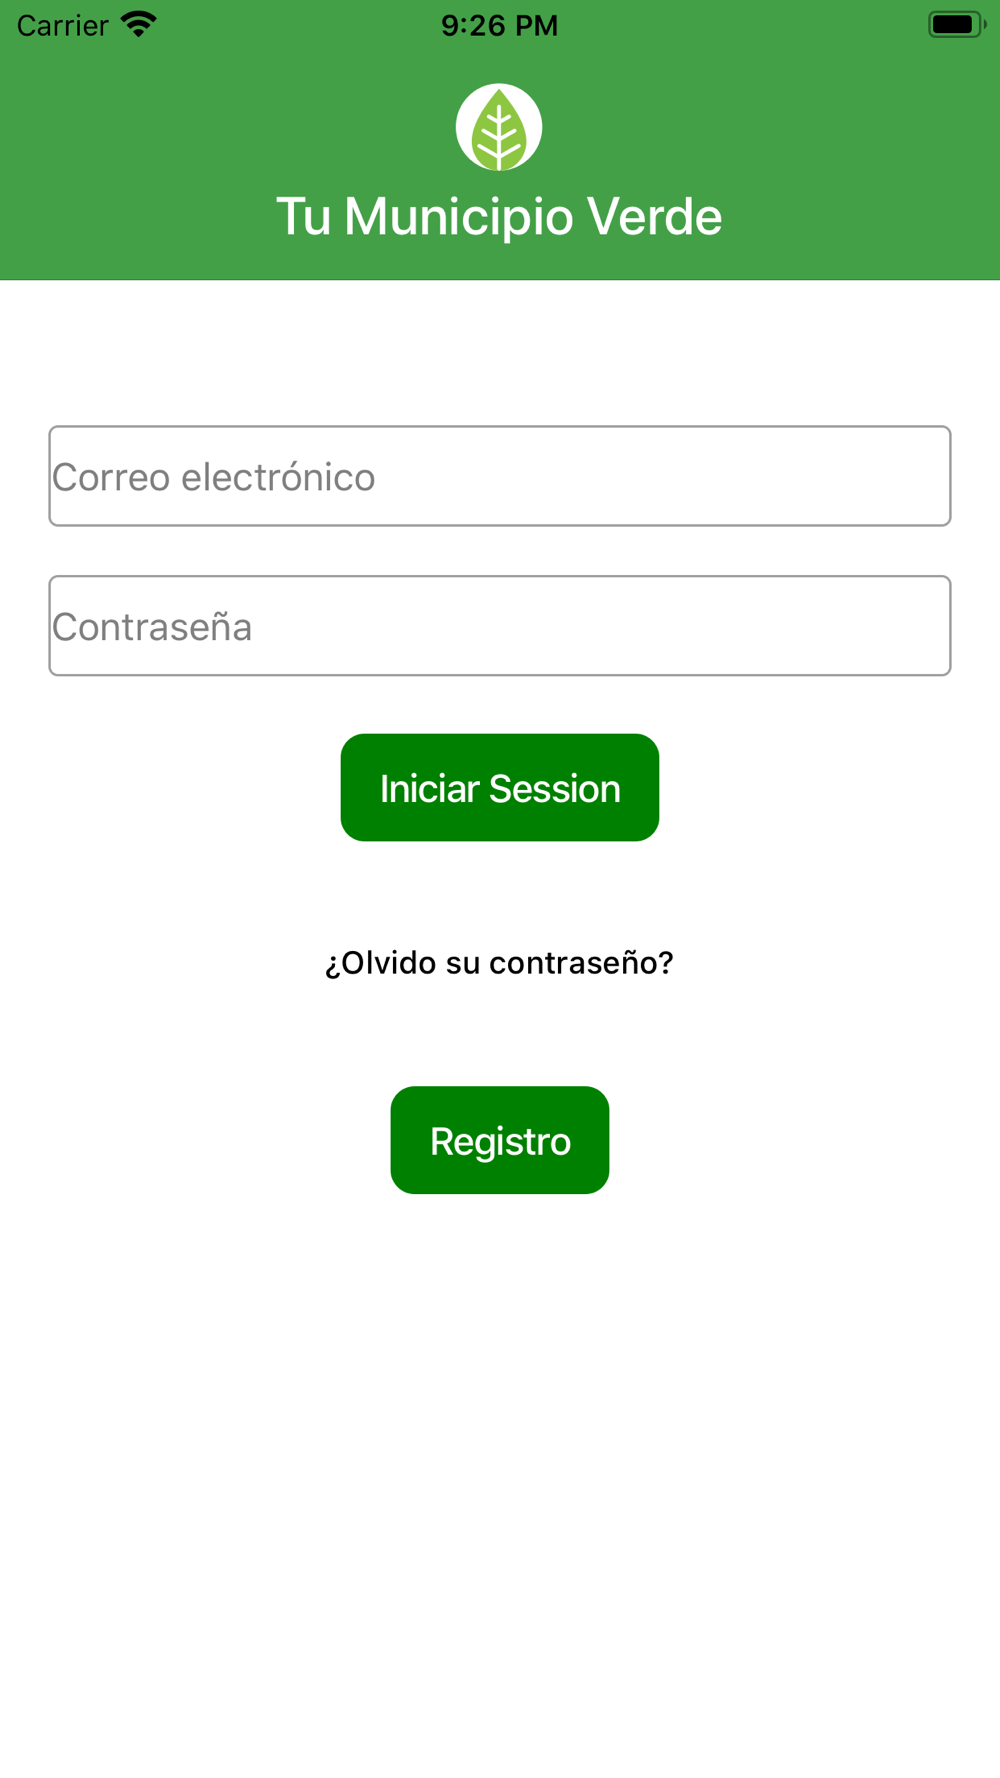Click the placeholder text Correo electrónico
The width and height of the screenshot is (1000, 1778).
214,478
